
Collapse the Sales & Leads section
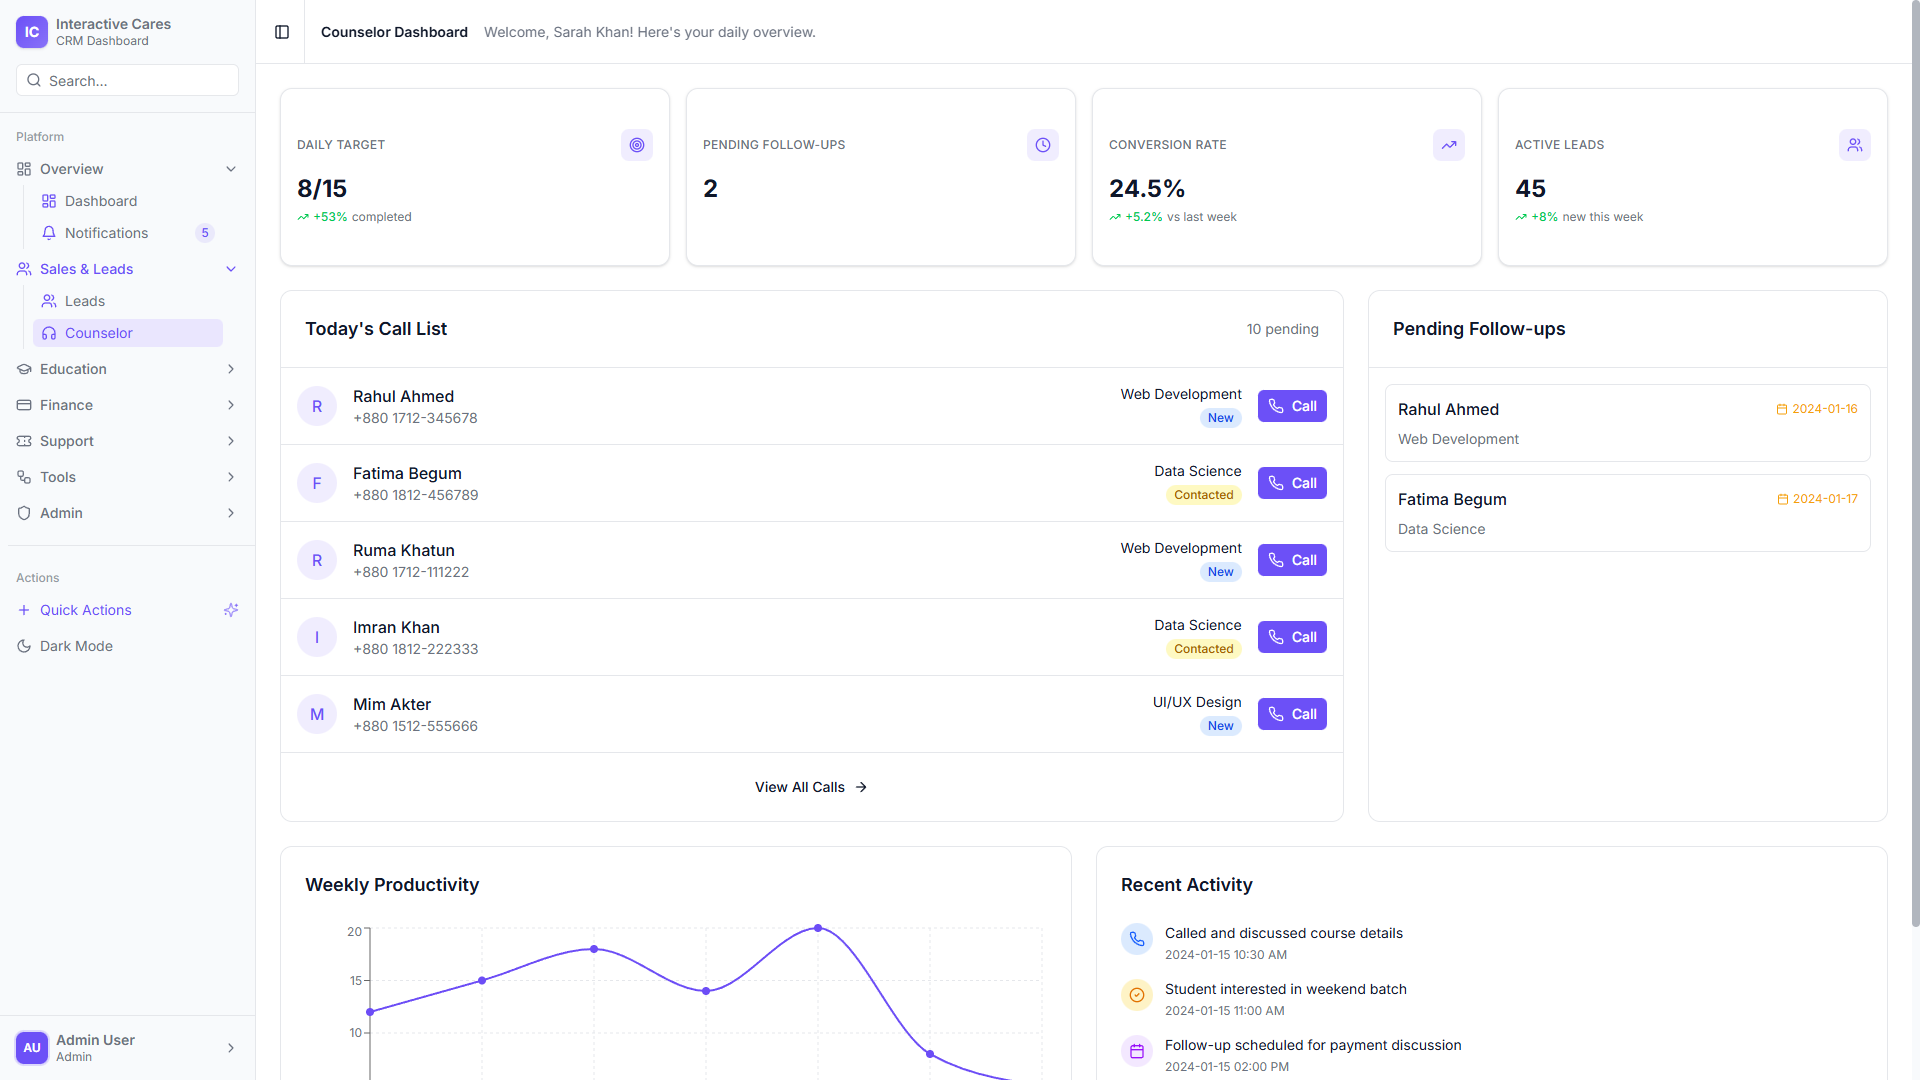coord(231,269)
